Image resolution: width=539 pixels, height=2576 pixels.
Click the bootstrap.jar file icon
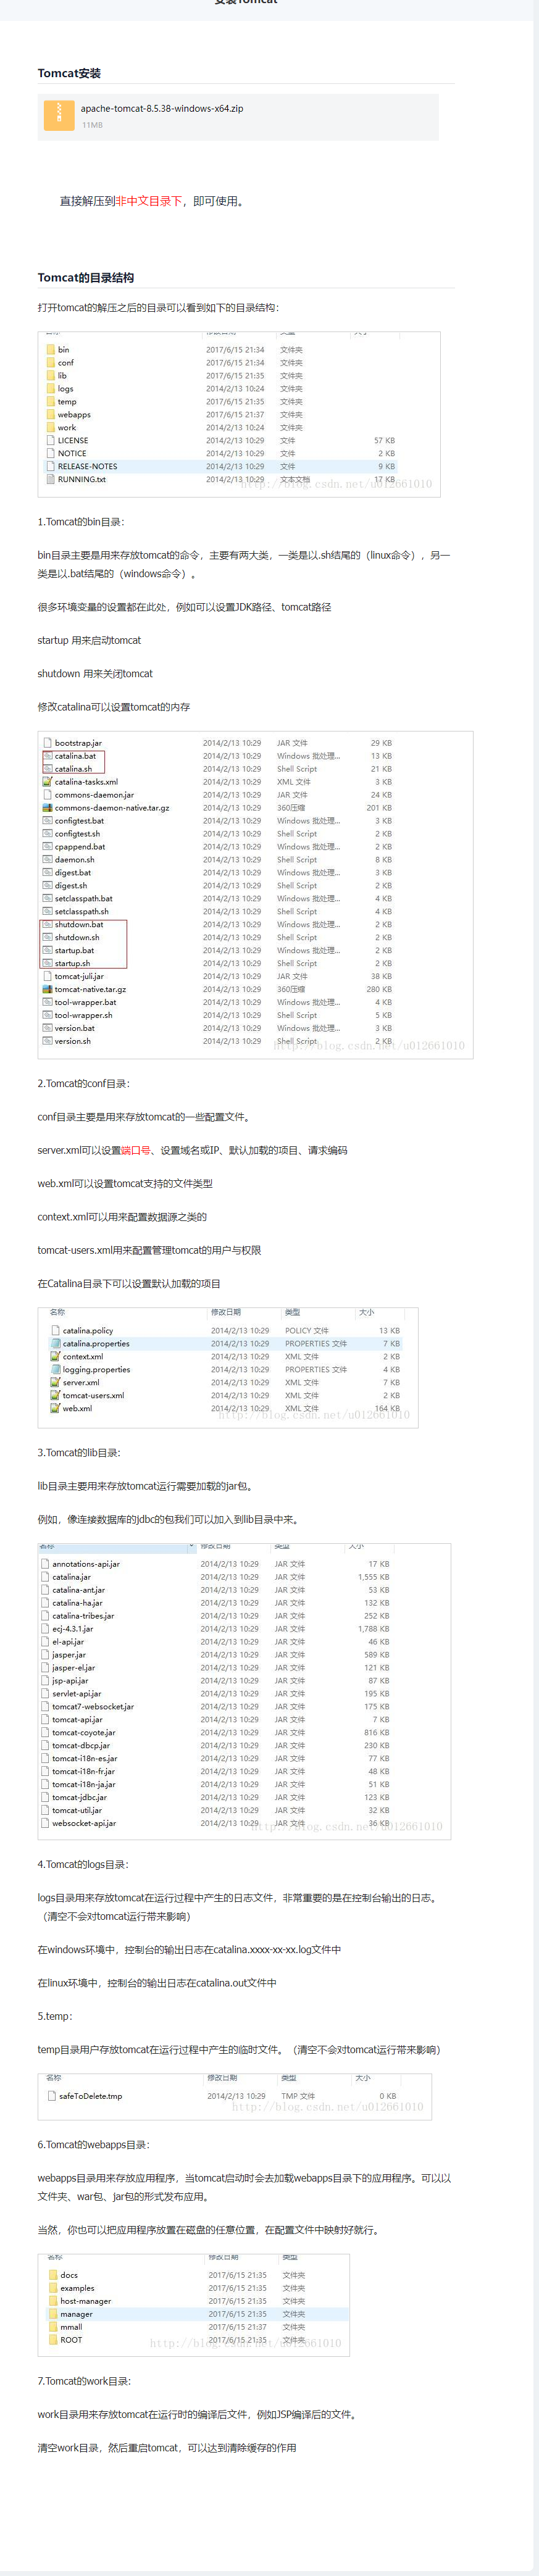47,743
